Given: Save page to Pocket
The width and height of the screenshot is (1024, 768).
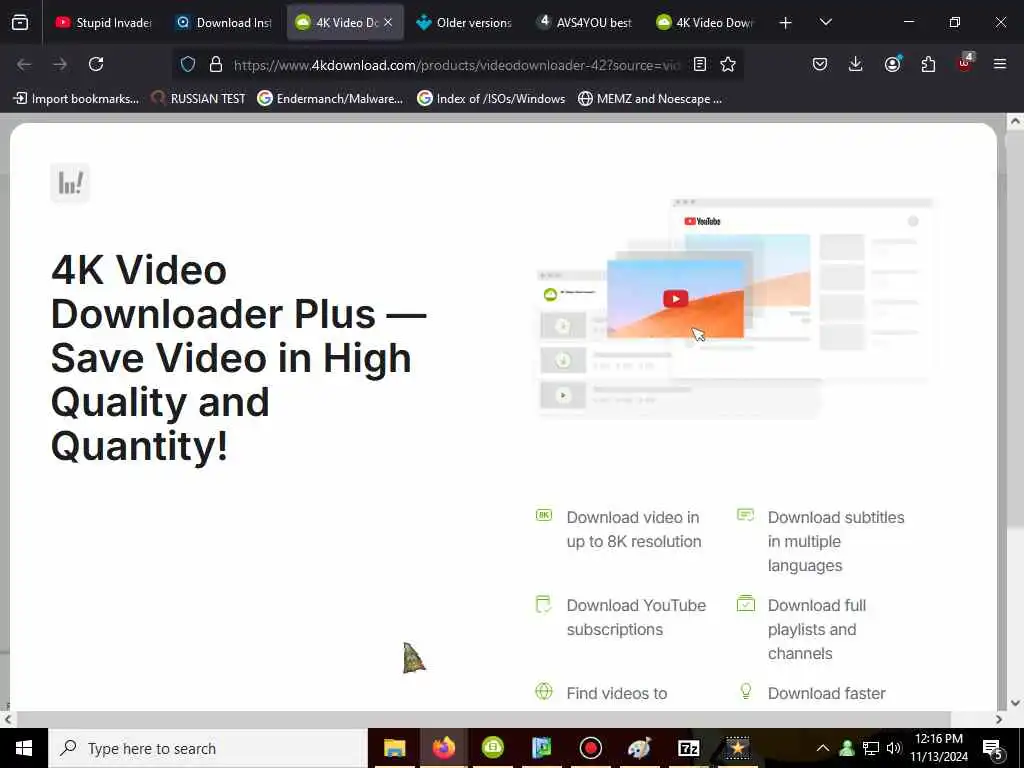Looking at the screenshot, I should pyautogui.click(x=820, y=64).
